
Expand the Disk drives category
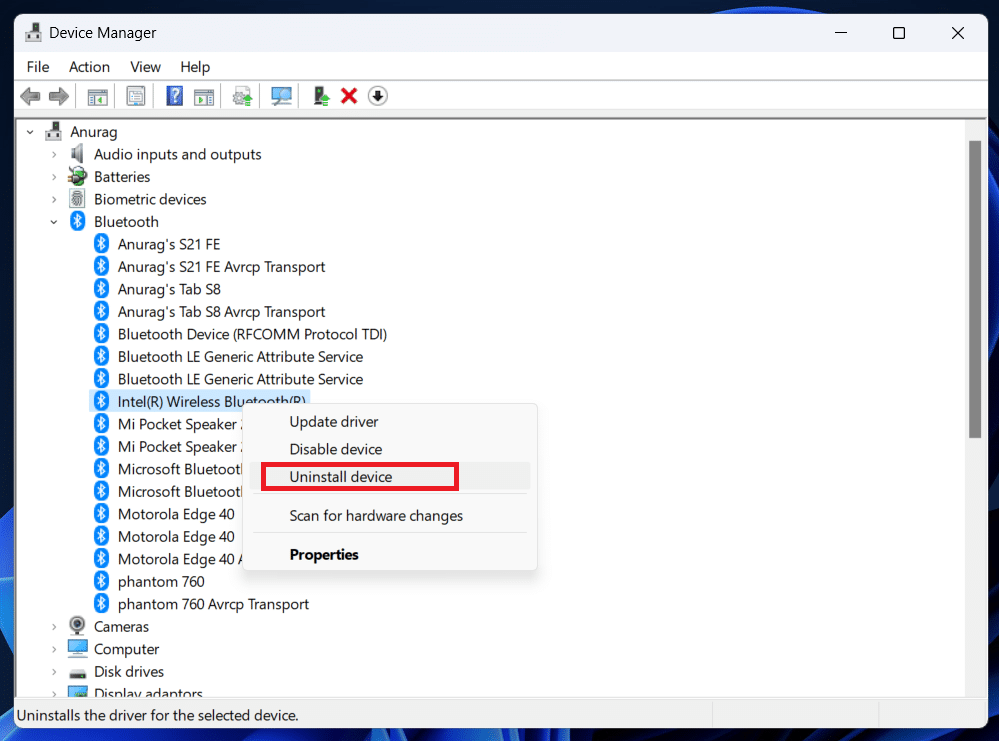[54, 671]
